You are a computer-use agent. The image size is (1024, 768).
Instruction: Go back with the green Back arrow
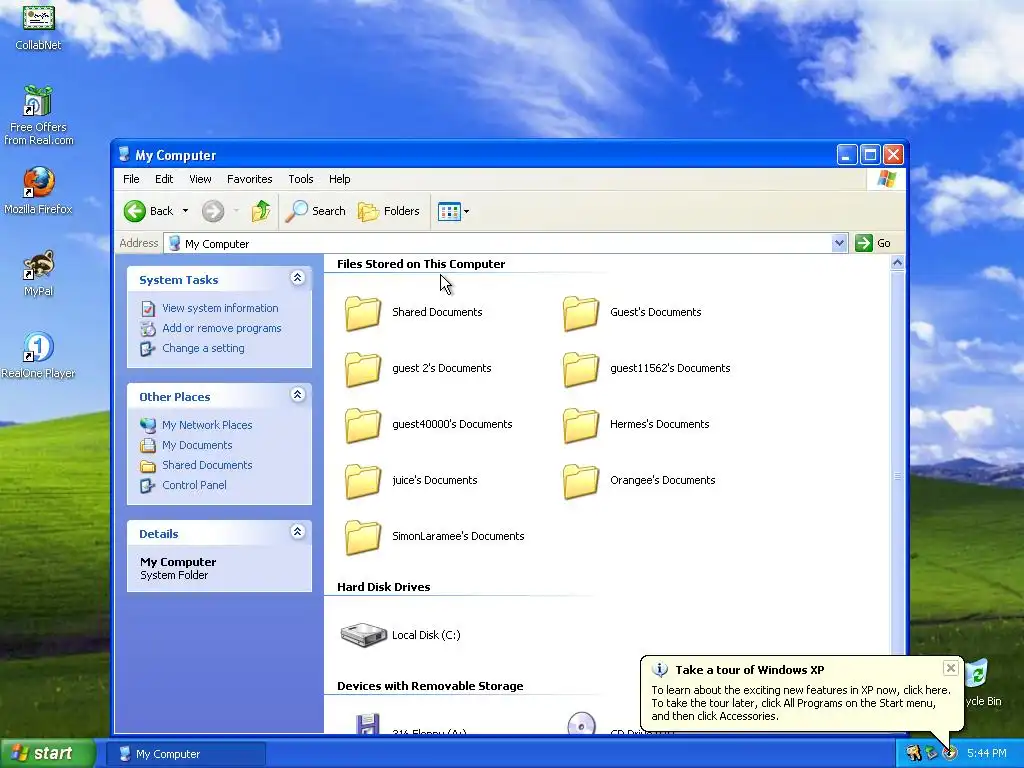[x=135, y=211]
